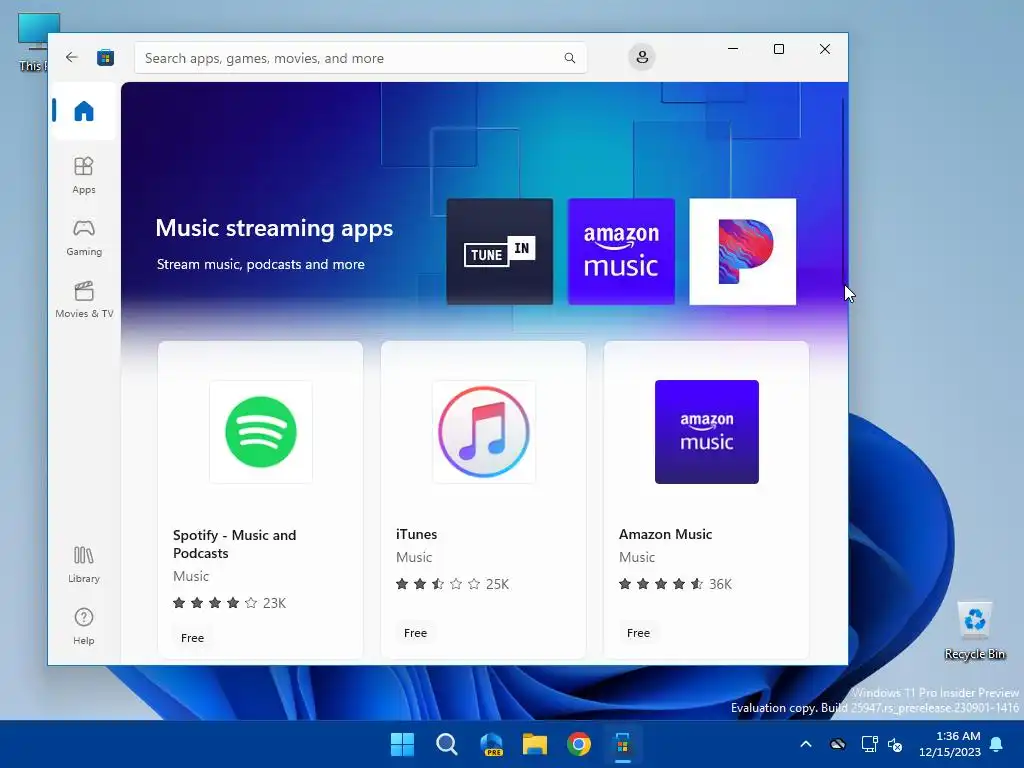
Task: Click the Spotify star rating 23K
Action: (229, 603)
